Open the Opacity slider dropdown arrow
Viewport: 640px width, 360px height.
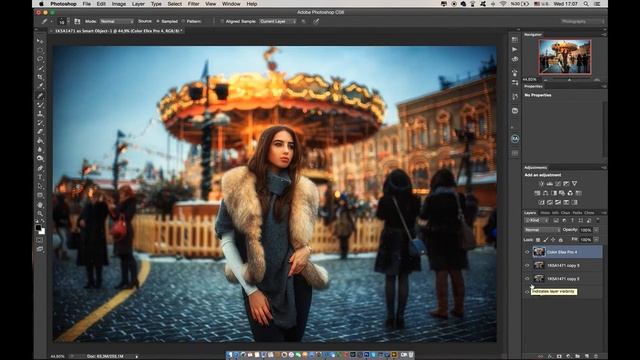coord(596,230)
